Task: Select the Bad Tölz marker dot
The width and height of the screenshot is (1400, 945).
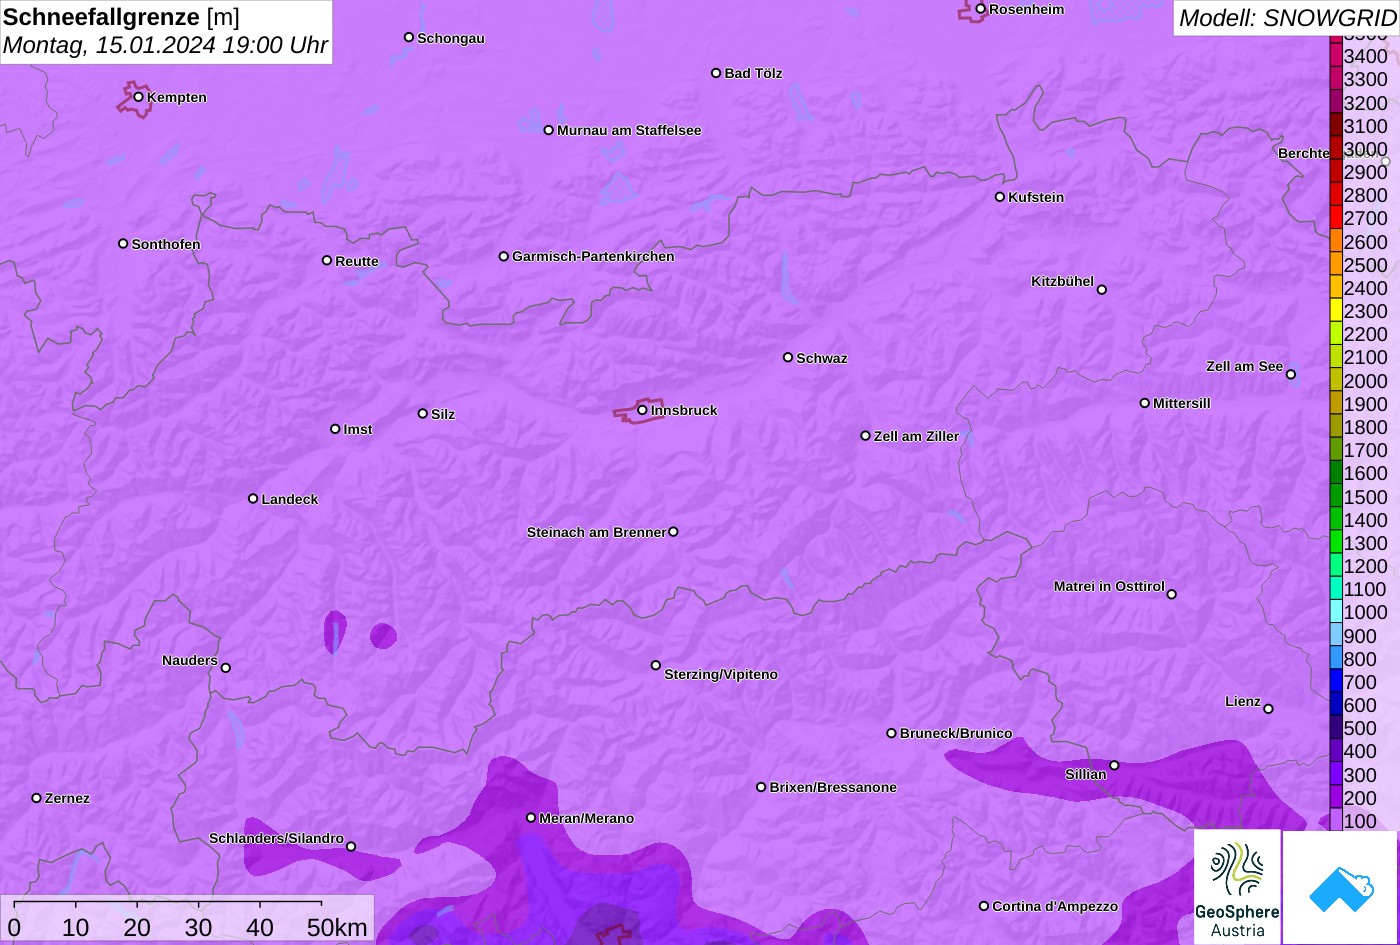Action: [716, 73]
